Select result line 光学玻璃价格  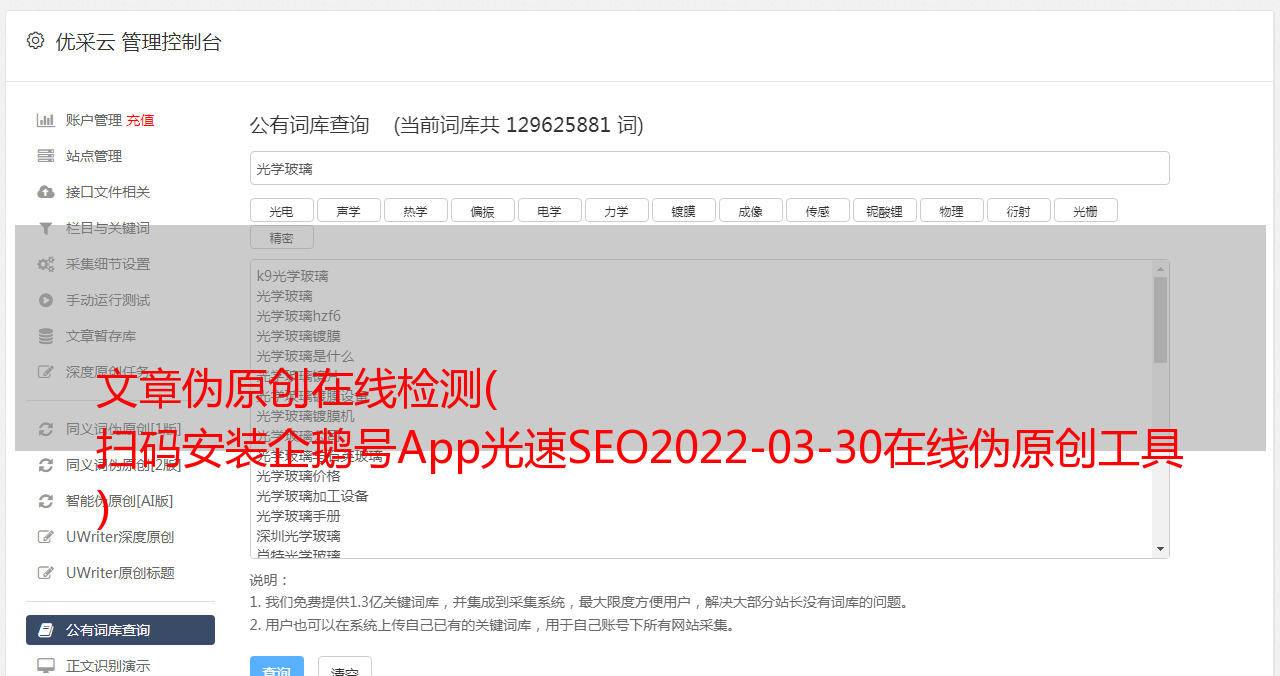click(x=298, y=476)
